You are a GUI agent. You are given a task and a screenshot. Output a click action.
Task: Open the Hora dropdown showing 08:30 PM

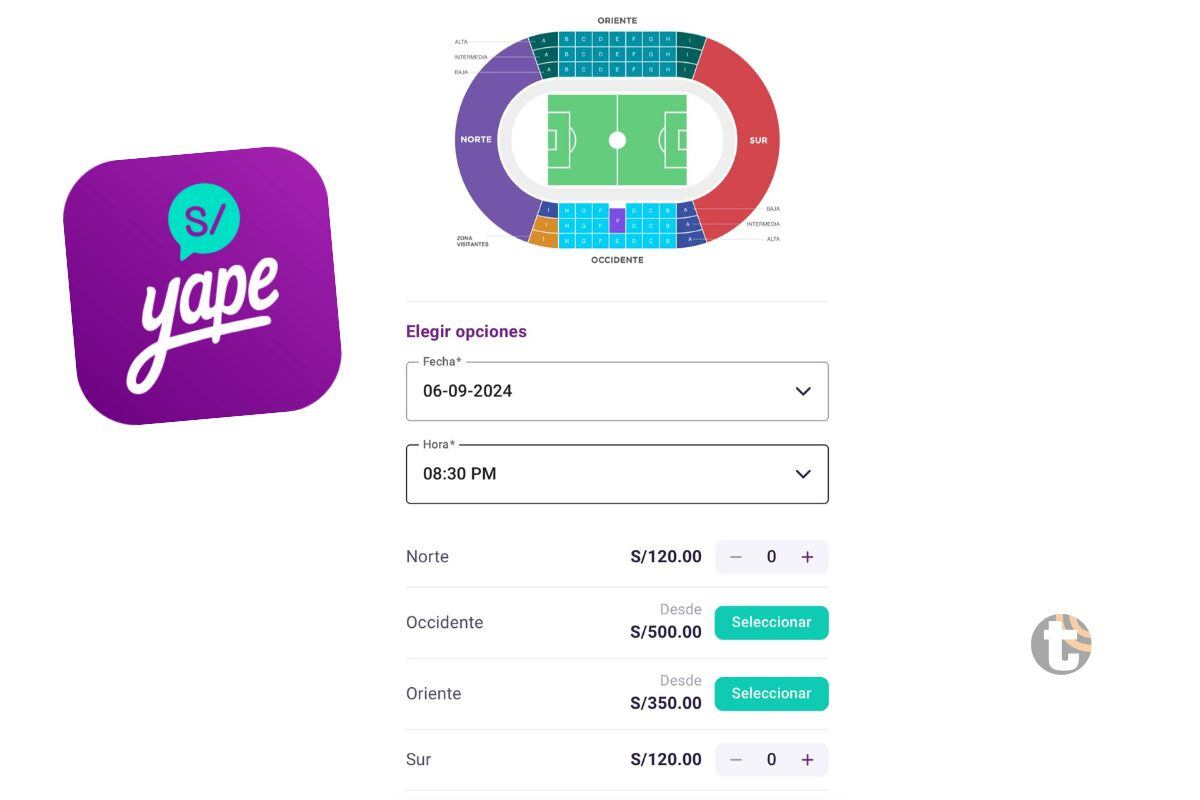(x=617, y=474)
